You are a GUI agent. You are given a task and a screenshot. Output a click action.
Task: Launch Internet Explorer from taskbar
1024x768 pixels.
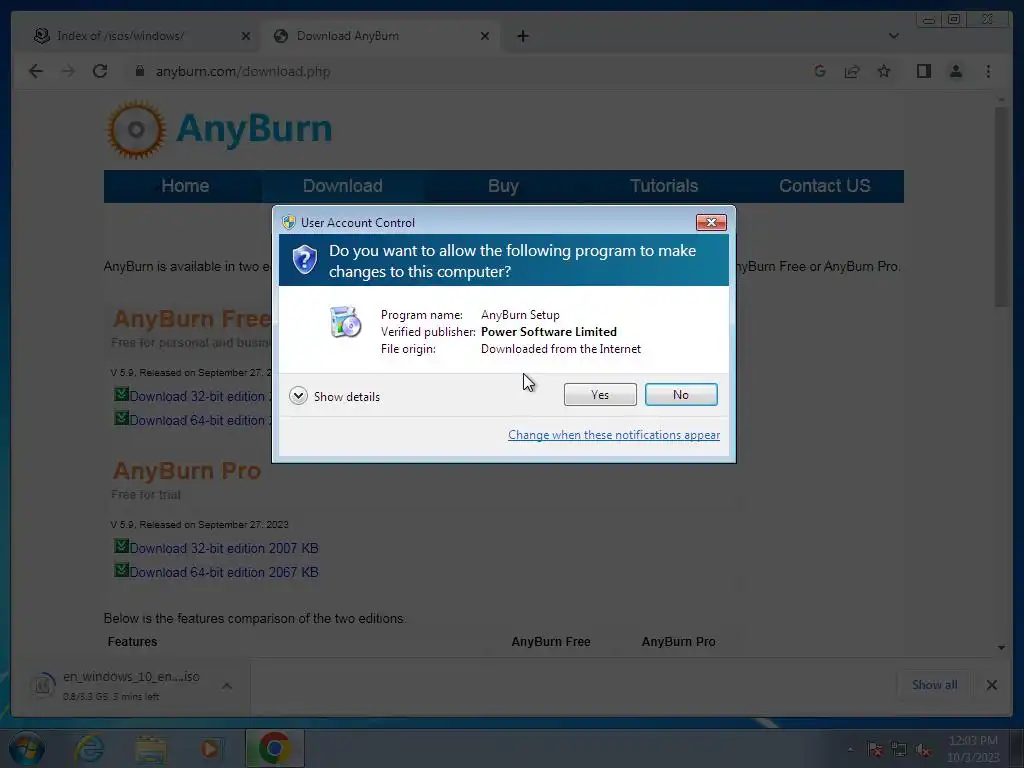coord(89,749)
